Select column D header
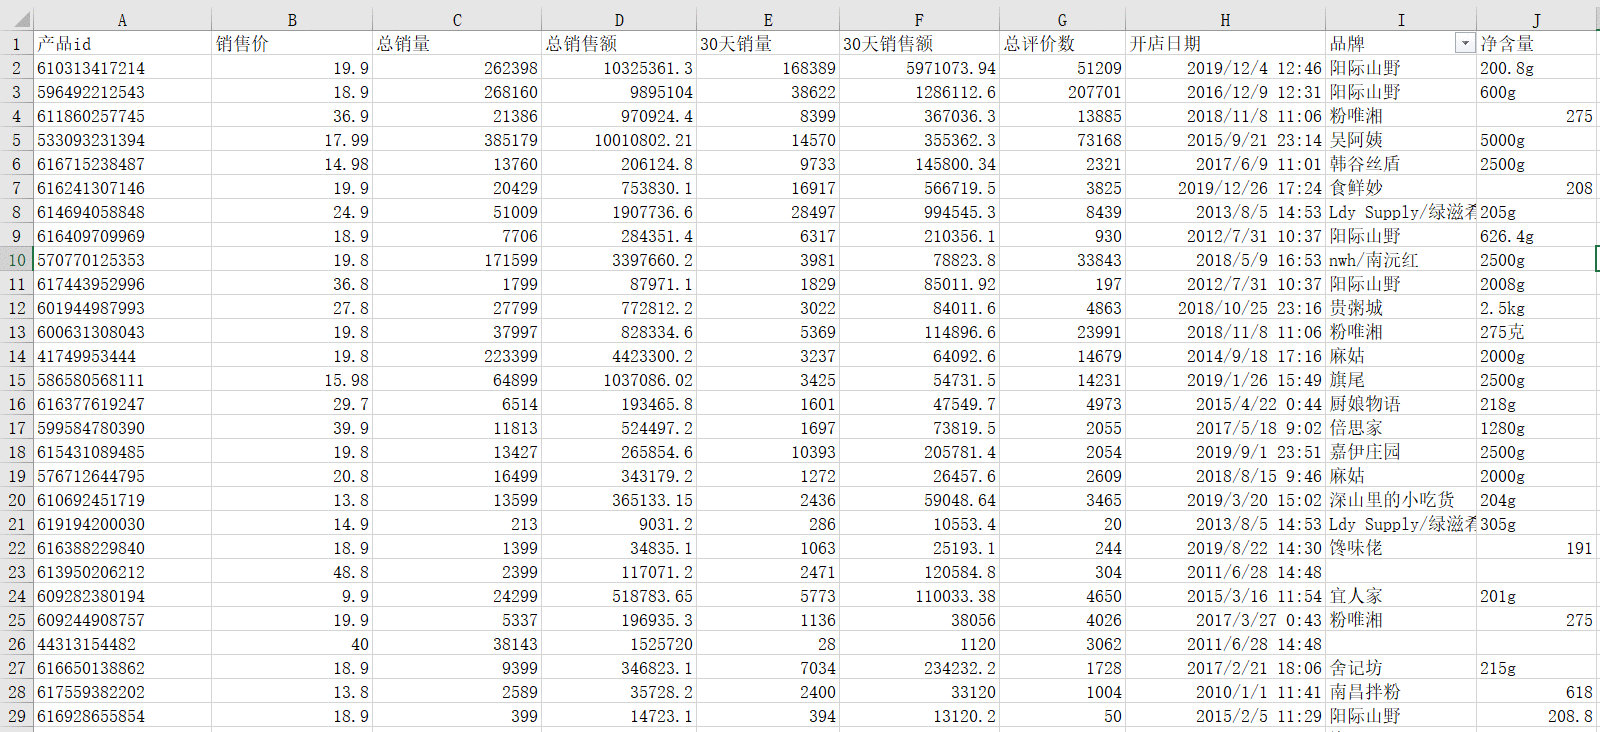The width and height of the screenshot is (1600, 732). 619,19
